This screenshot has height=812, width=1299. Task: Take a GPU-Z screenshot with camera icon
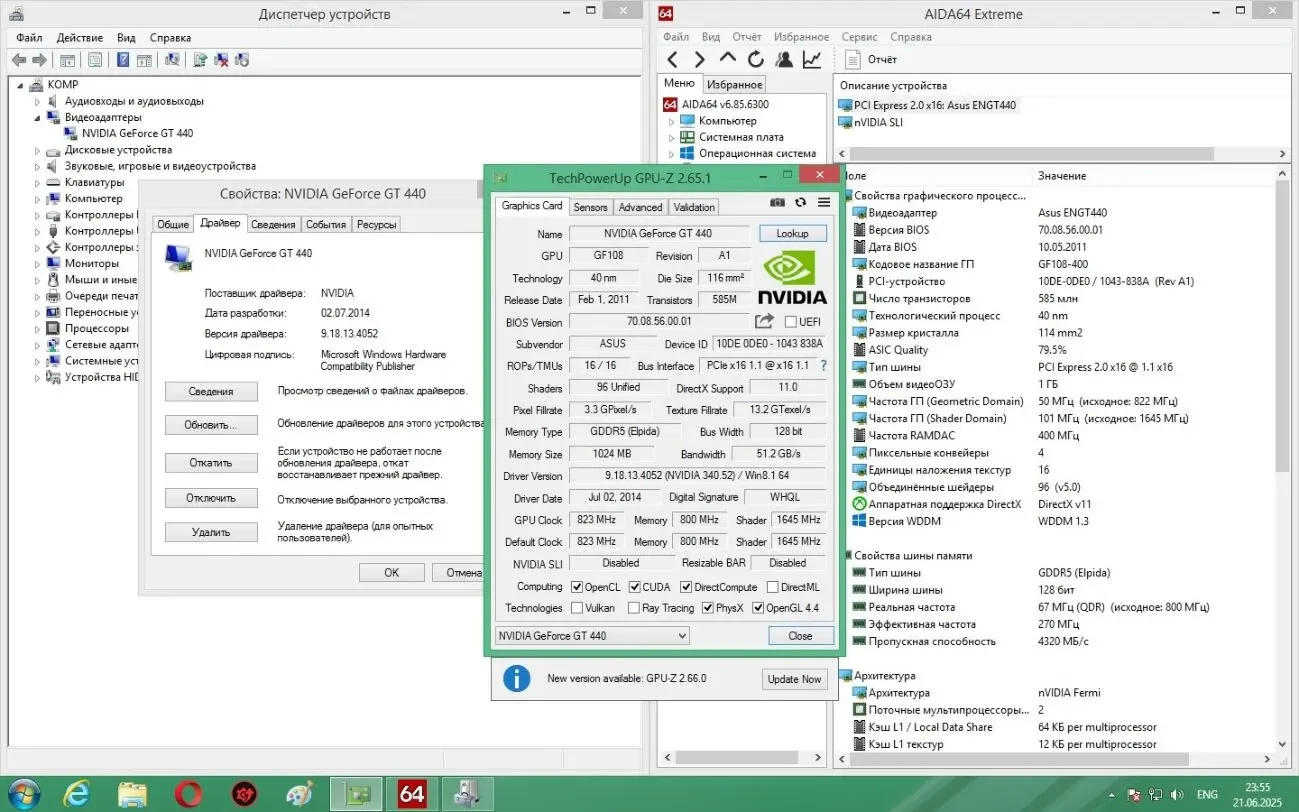777,202
